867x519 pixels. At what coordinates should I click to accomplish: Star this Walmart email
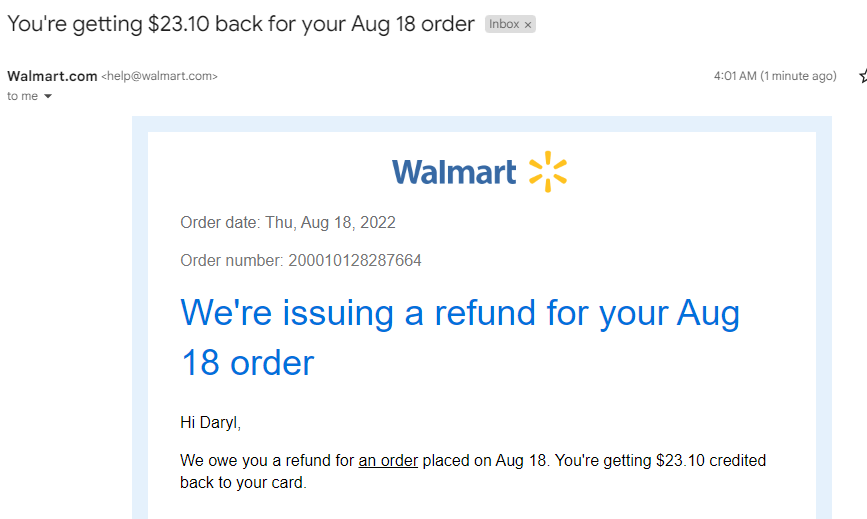point(864,76)
